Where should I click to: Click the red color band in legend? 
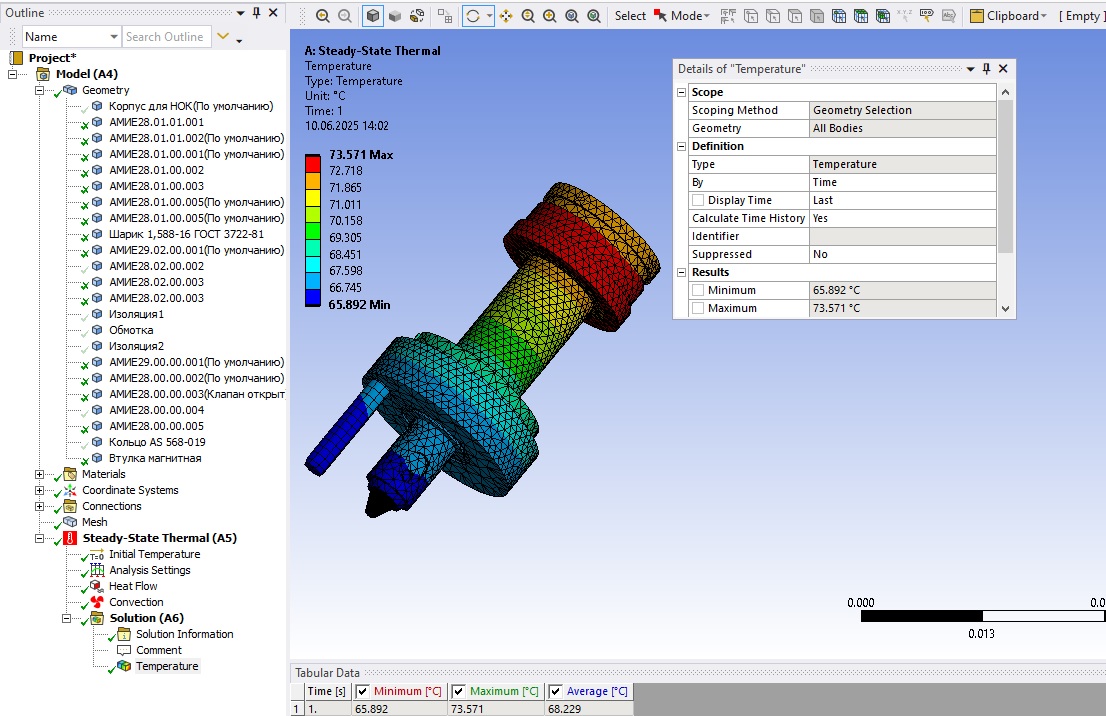click(x=312, y=163)
